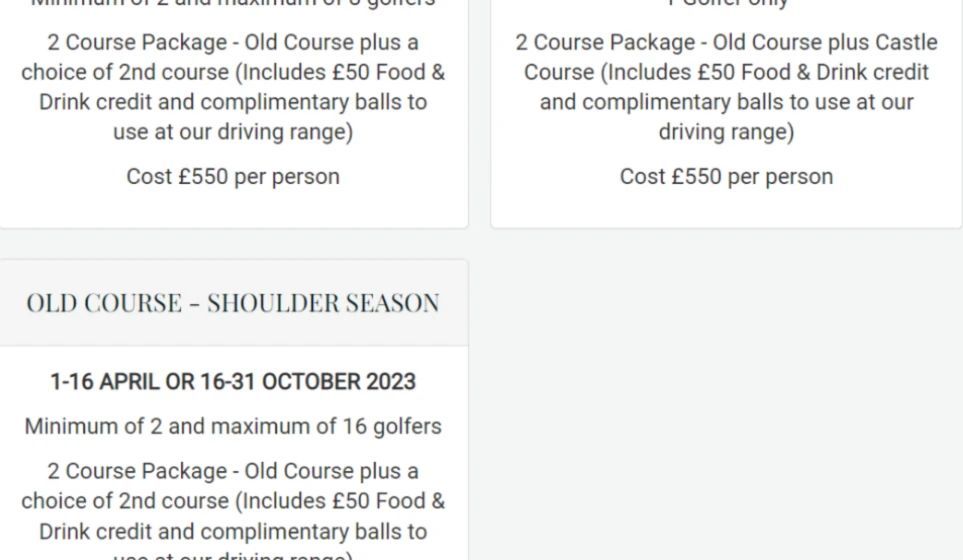
Task: Click the minimum of 2 and maximum of 16 golfers text
Action: pyautogui.click(x=233, y=426)
